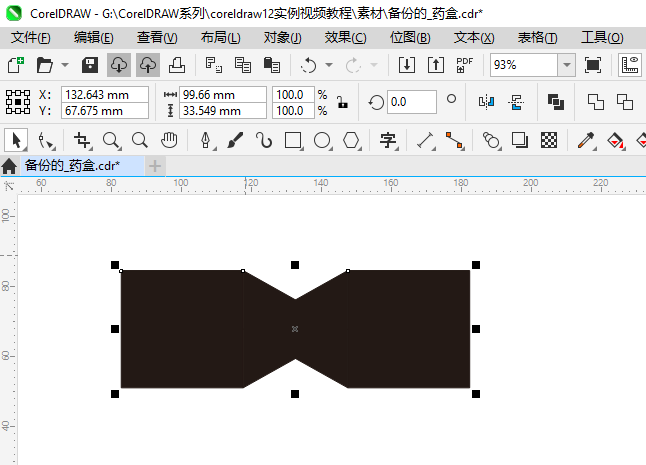Click the width field 99.66 mm

click(x=223, y=95)
